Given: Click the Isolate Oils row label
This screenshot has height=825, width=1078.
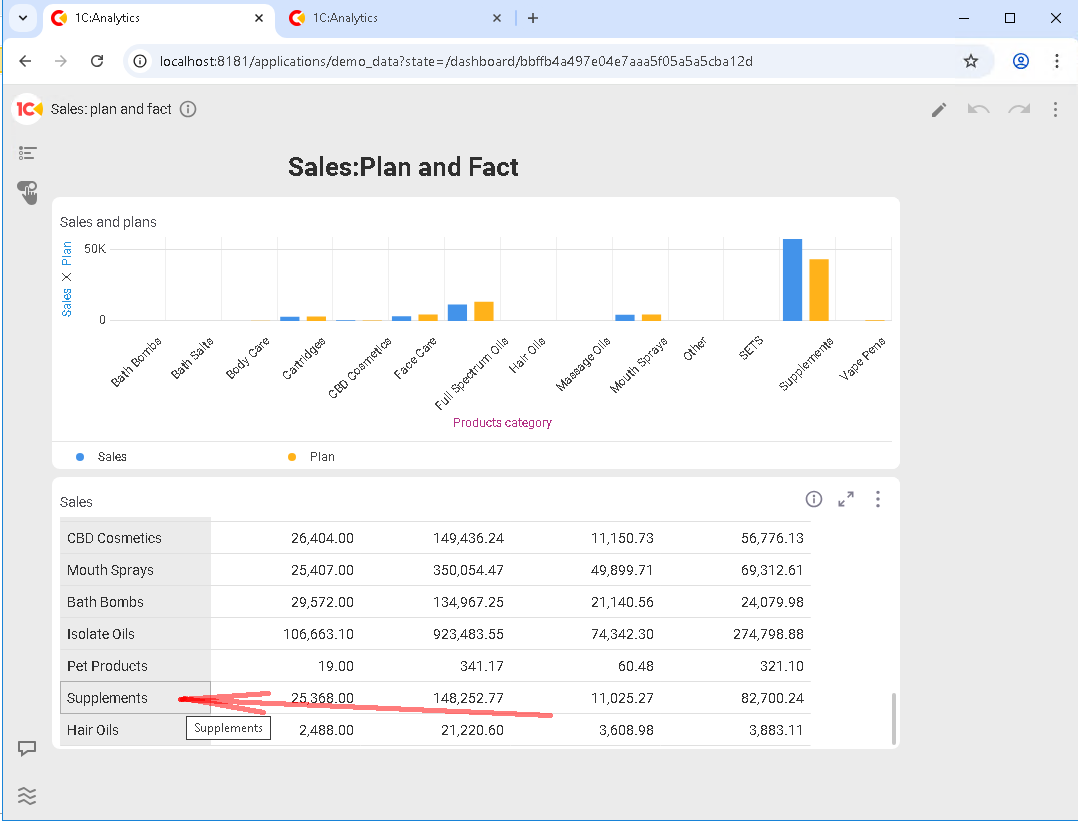Looking at the screenshot, I should click(x=101, y=634).
